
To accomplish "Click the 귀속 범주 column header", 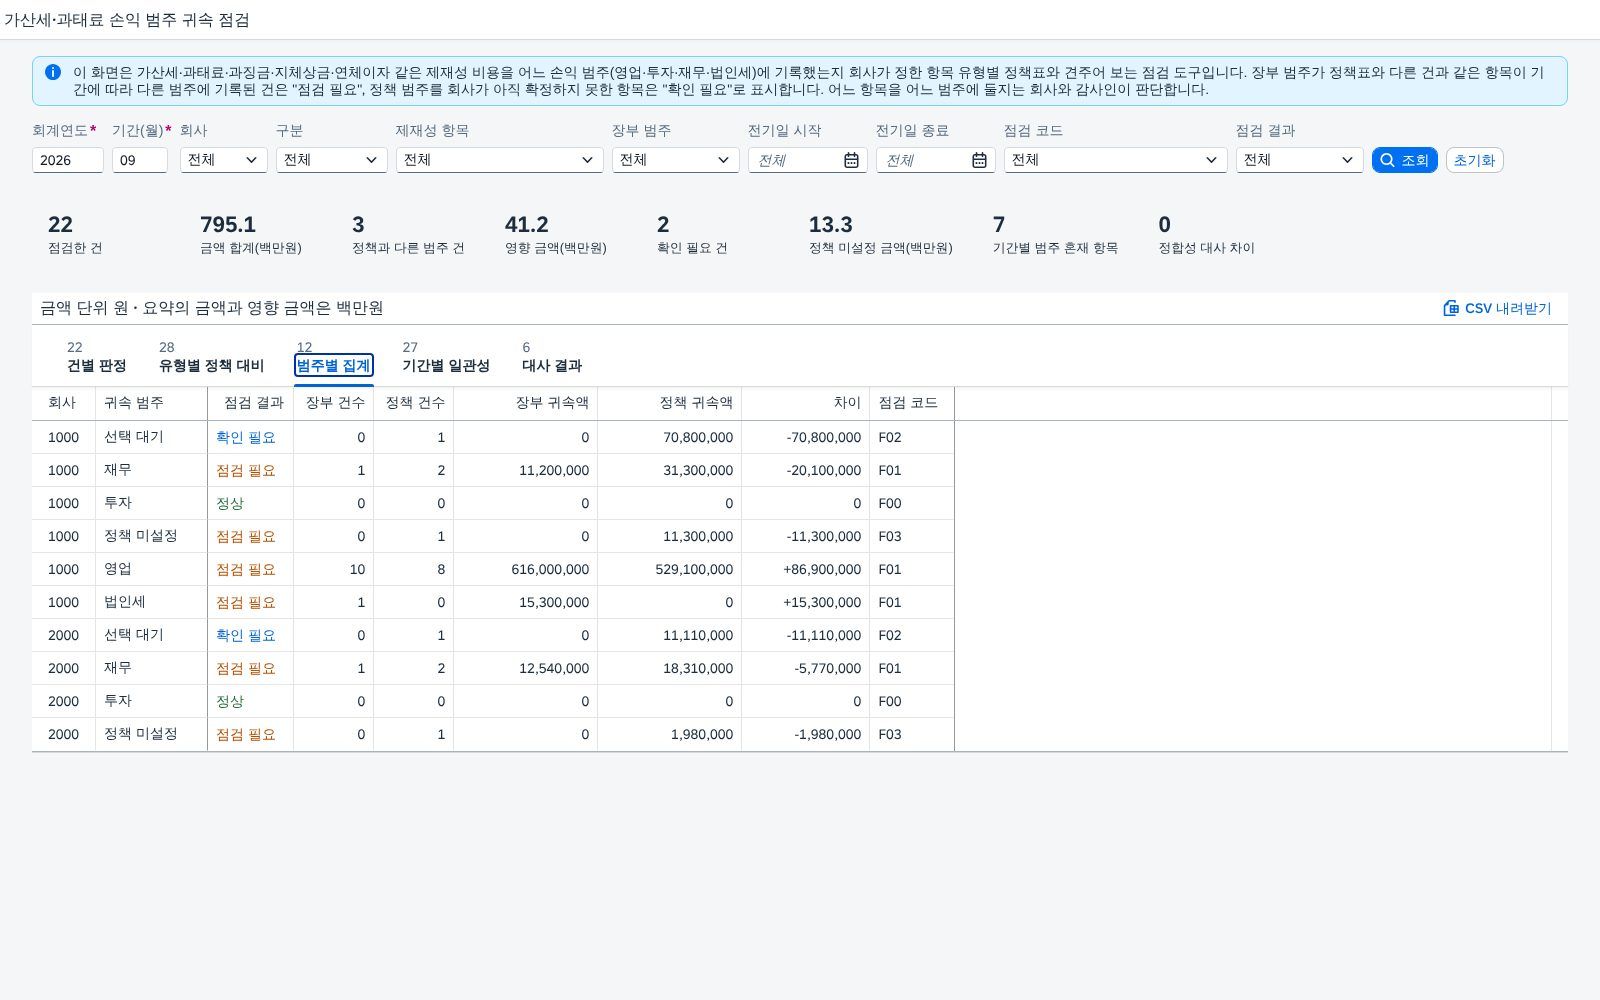I will coord(151,403).
